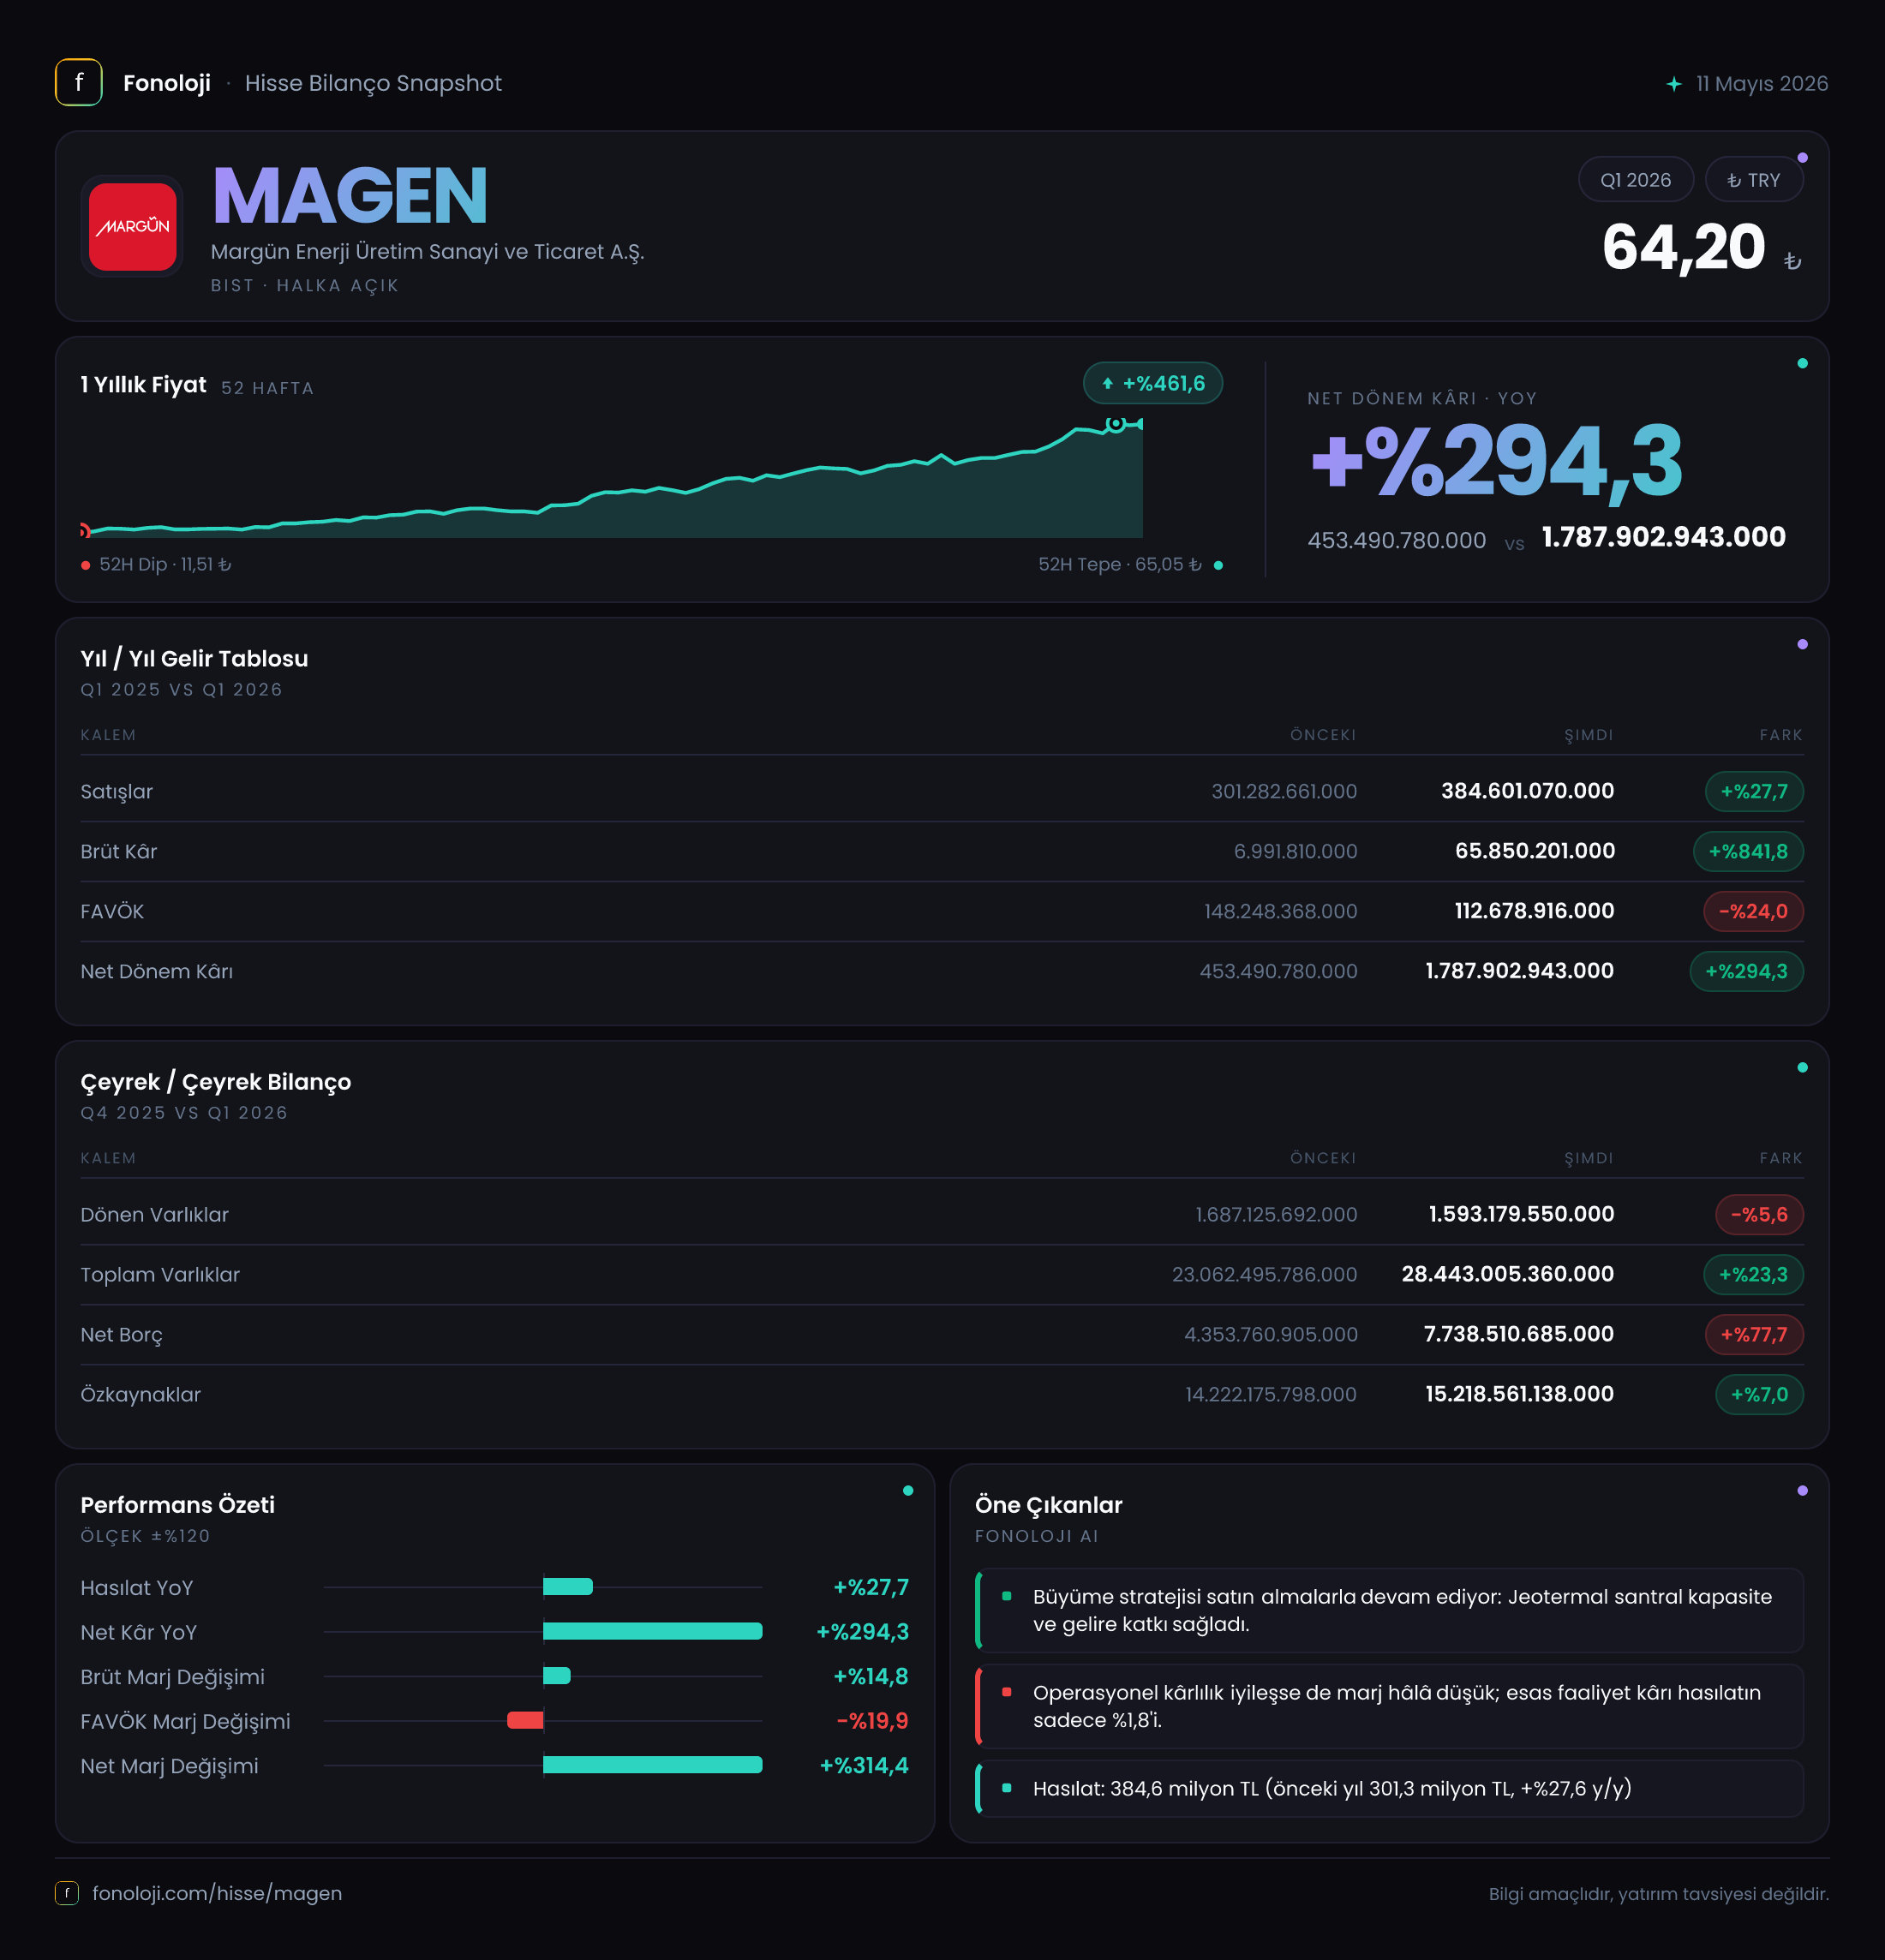The height and width of the screenshot is (1960, 1885).
Task: Click the FAVÖK -%24,0 red badge
Action: pyautogui.click(x=1753, y=911)
